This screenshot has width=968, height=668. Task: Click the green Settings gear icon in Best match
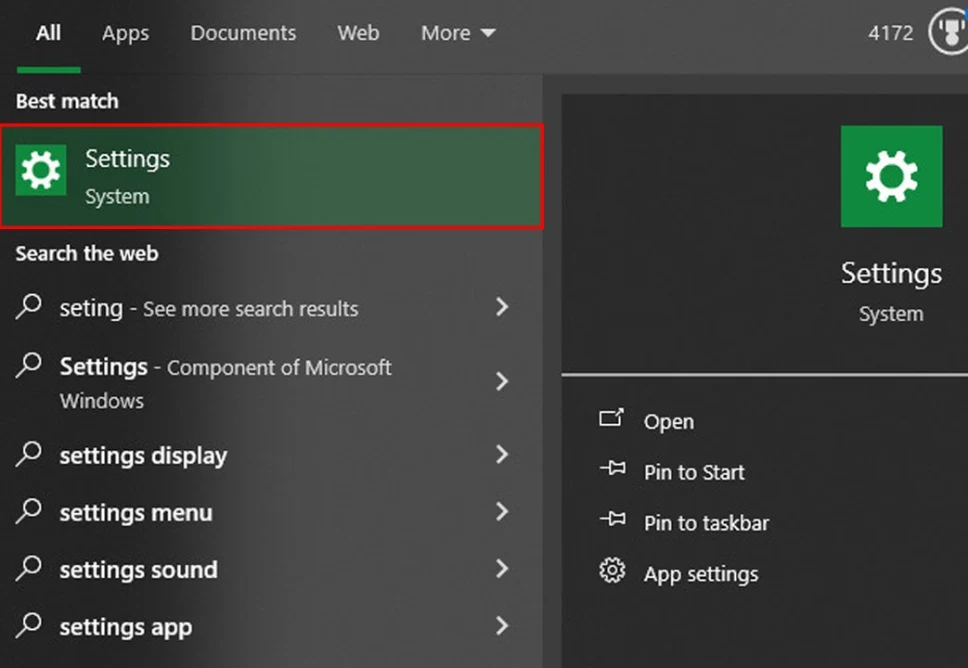pyautogui.click(x=41, y=170)
